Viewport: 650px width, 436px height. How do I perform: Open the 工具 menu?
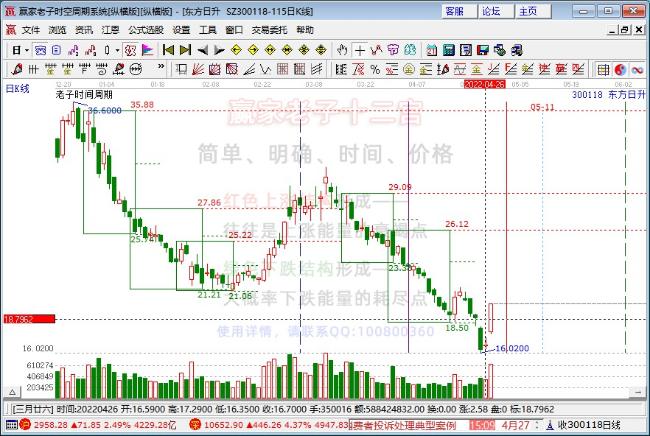pos(208,30)
